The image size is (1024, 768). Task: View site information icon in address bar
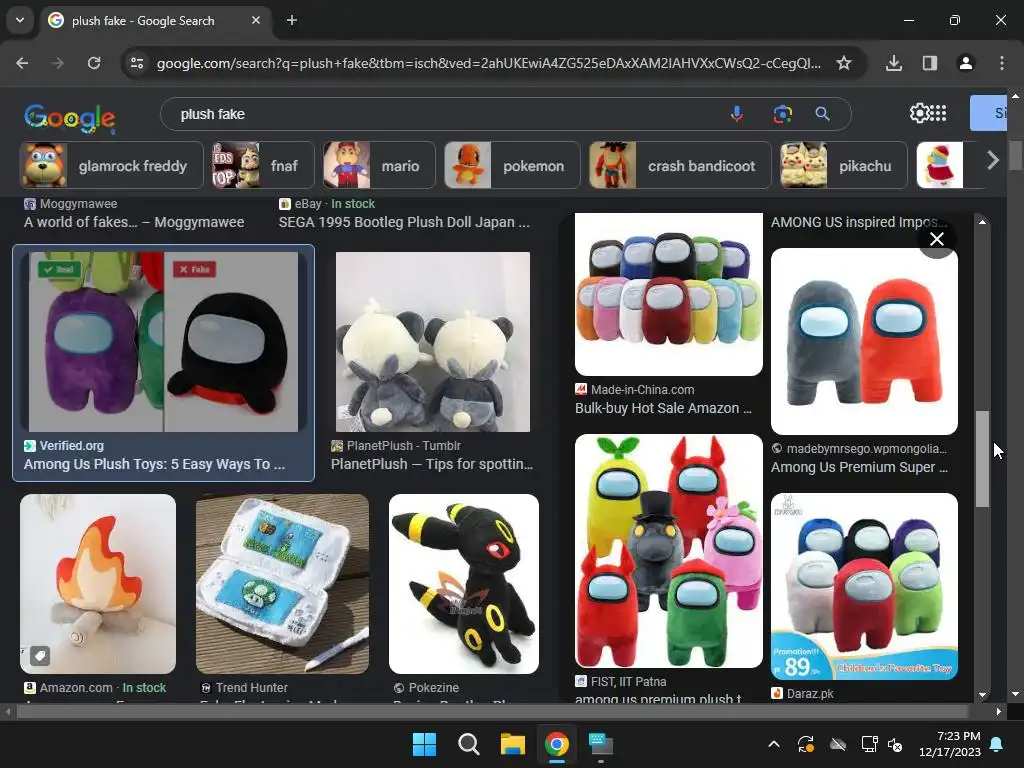coord(137,63)
